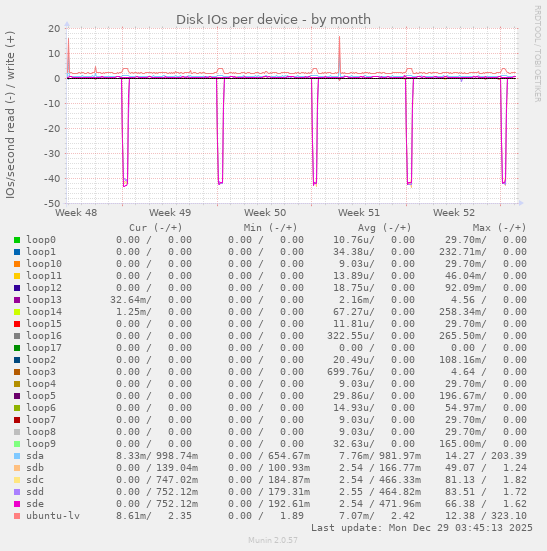Click the loop16 max value 265.50m

coord(463,336)
